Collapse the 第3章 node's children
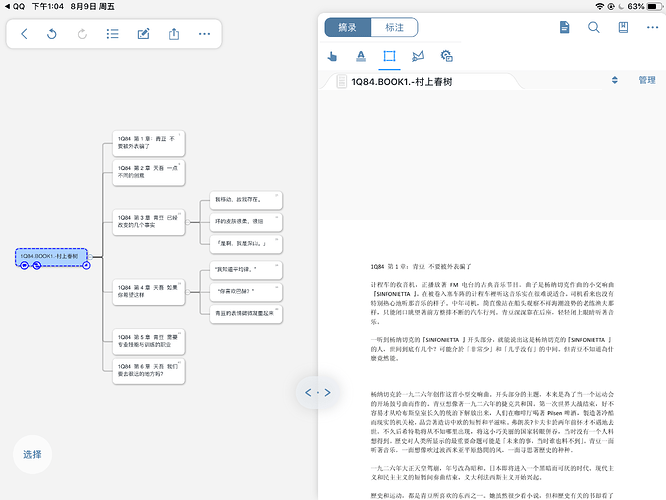 [x=188, y=222]
